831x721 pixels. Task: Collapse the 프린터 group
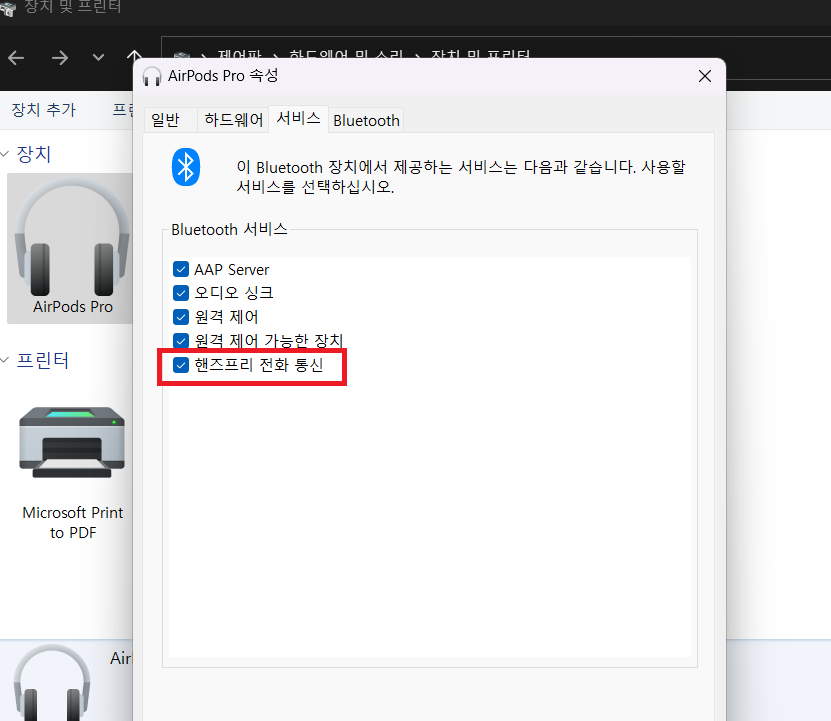(x=5, y=360)
